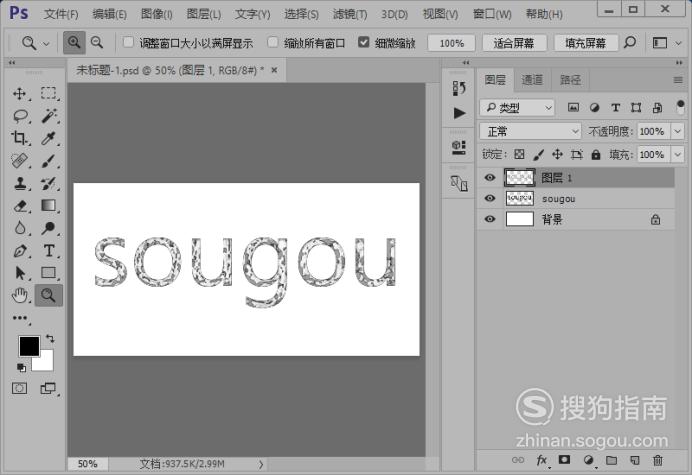Create a new adjustment layer
Viewport: 692px width, 475px height.
click(588, 460)
